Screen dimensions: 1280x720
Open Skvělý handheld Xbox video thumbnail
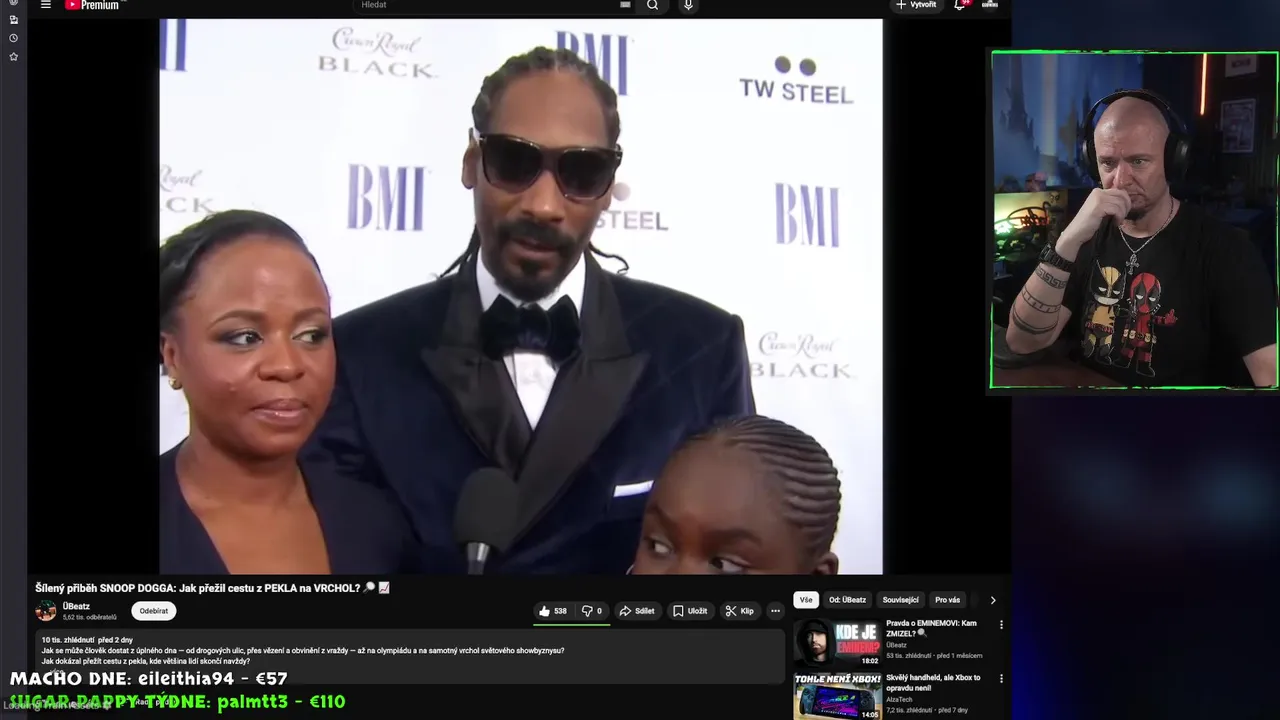(838, 696)
